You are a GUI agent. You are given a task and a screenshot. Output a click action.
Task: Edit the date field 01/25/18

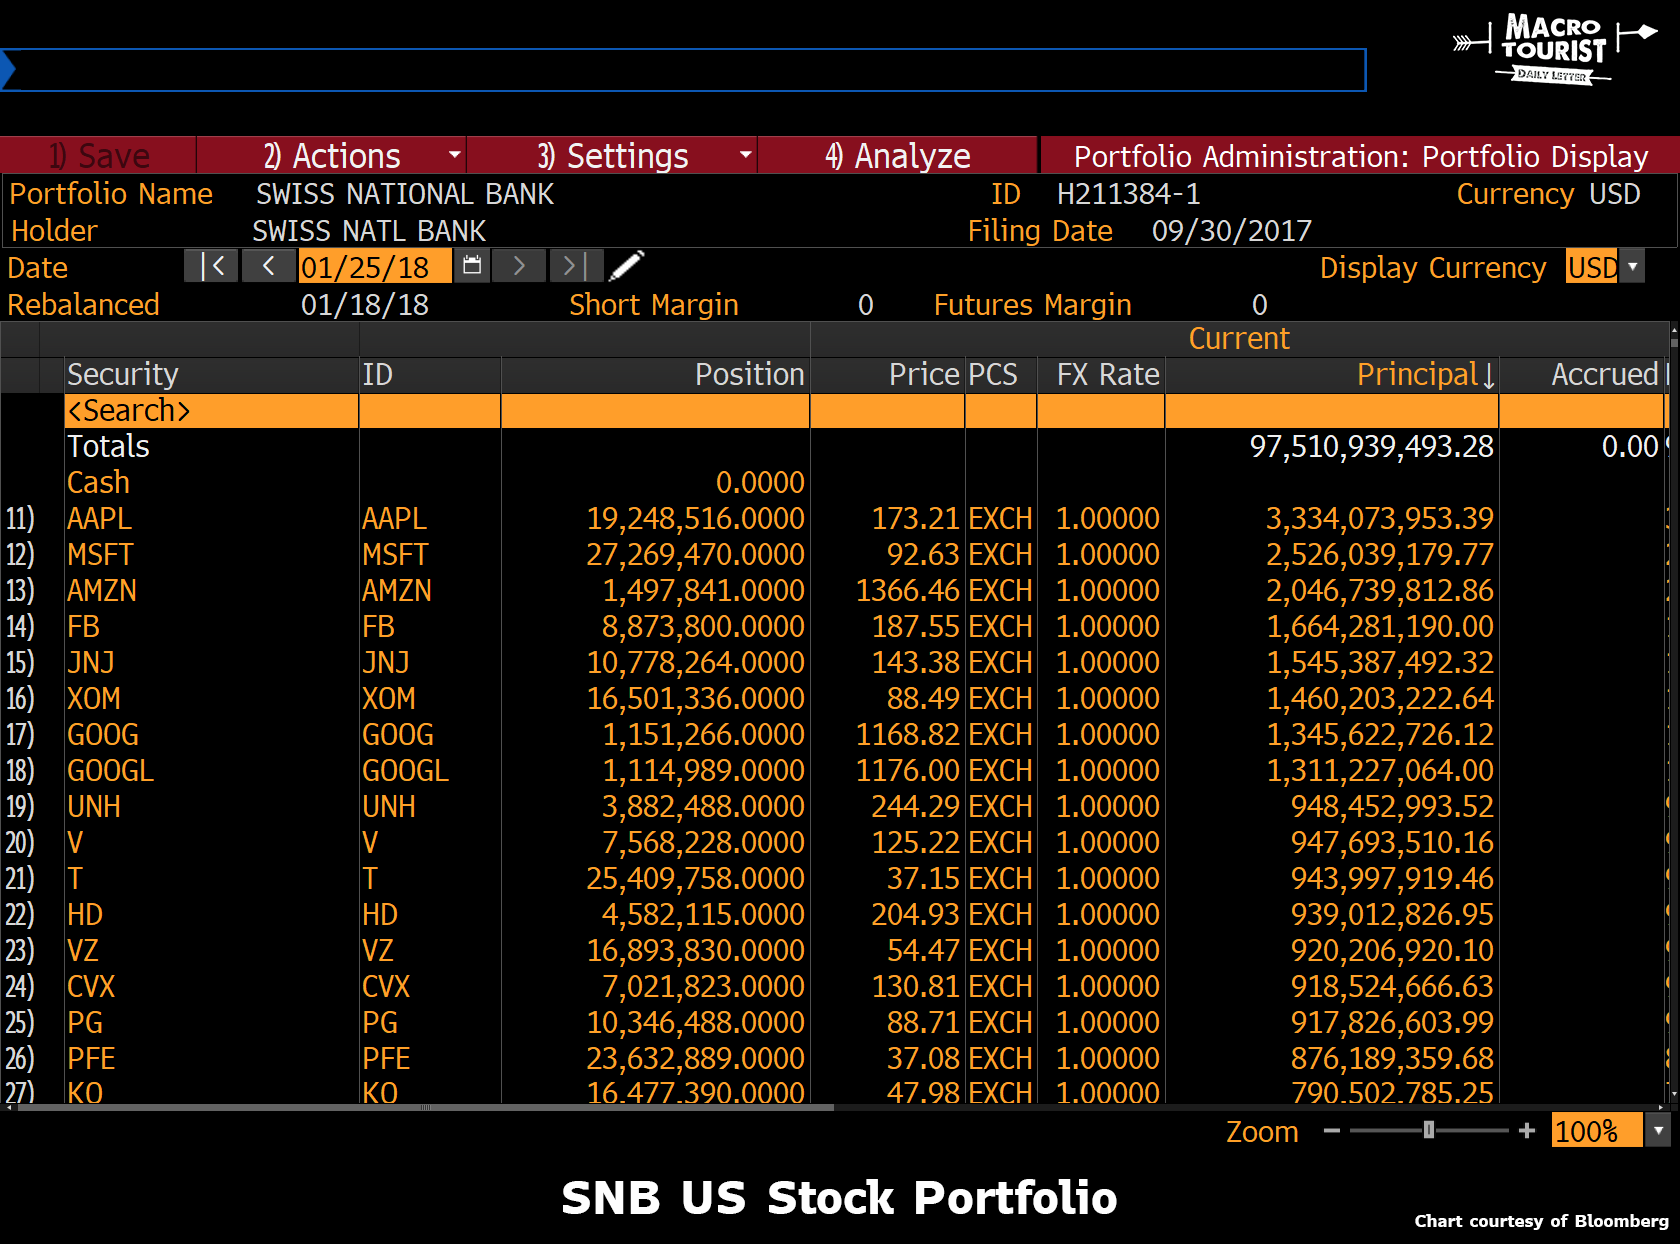click(375, 267)
